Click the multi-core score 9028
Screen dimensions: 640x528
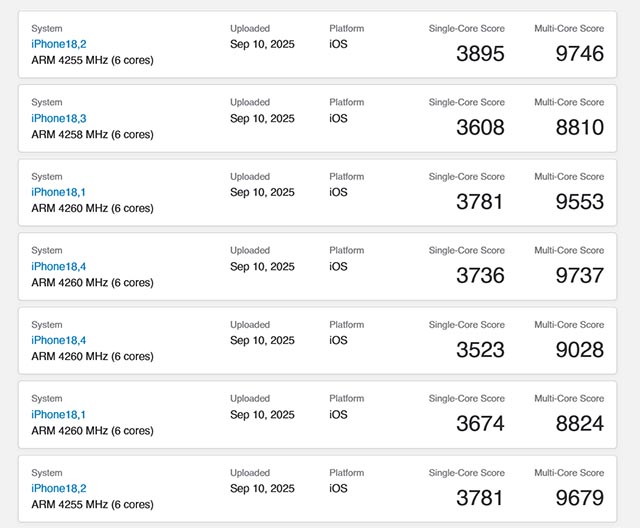tap(580, 350)
